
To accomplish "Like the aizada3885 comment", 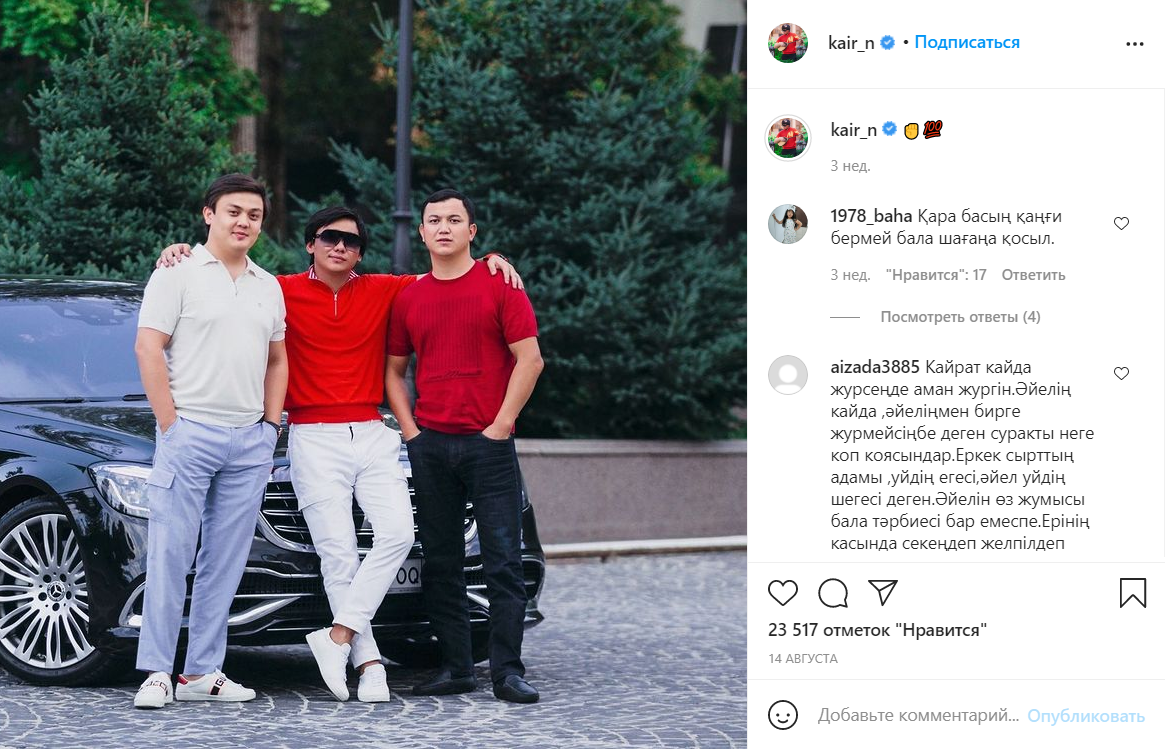I will point(1121,373).
